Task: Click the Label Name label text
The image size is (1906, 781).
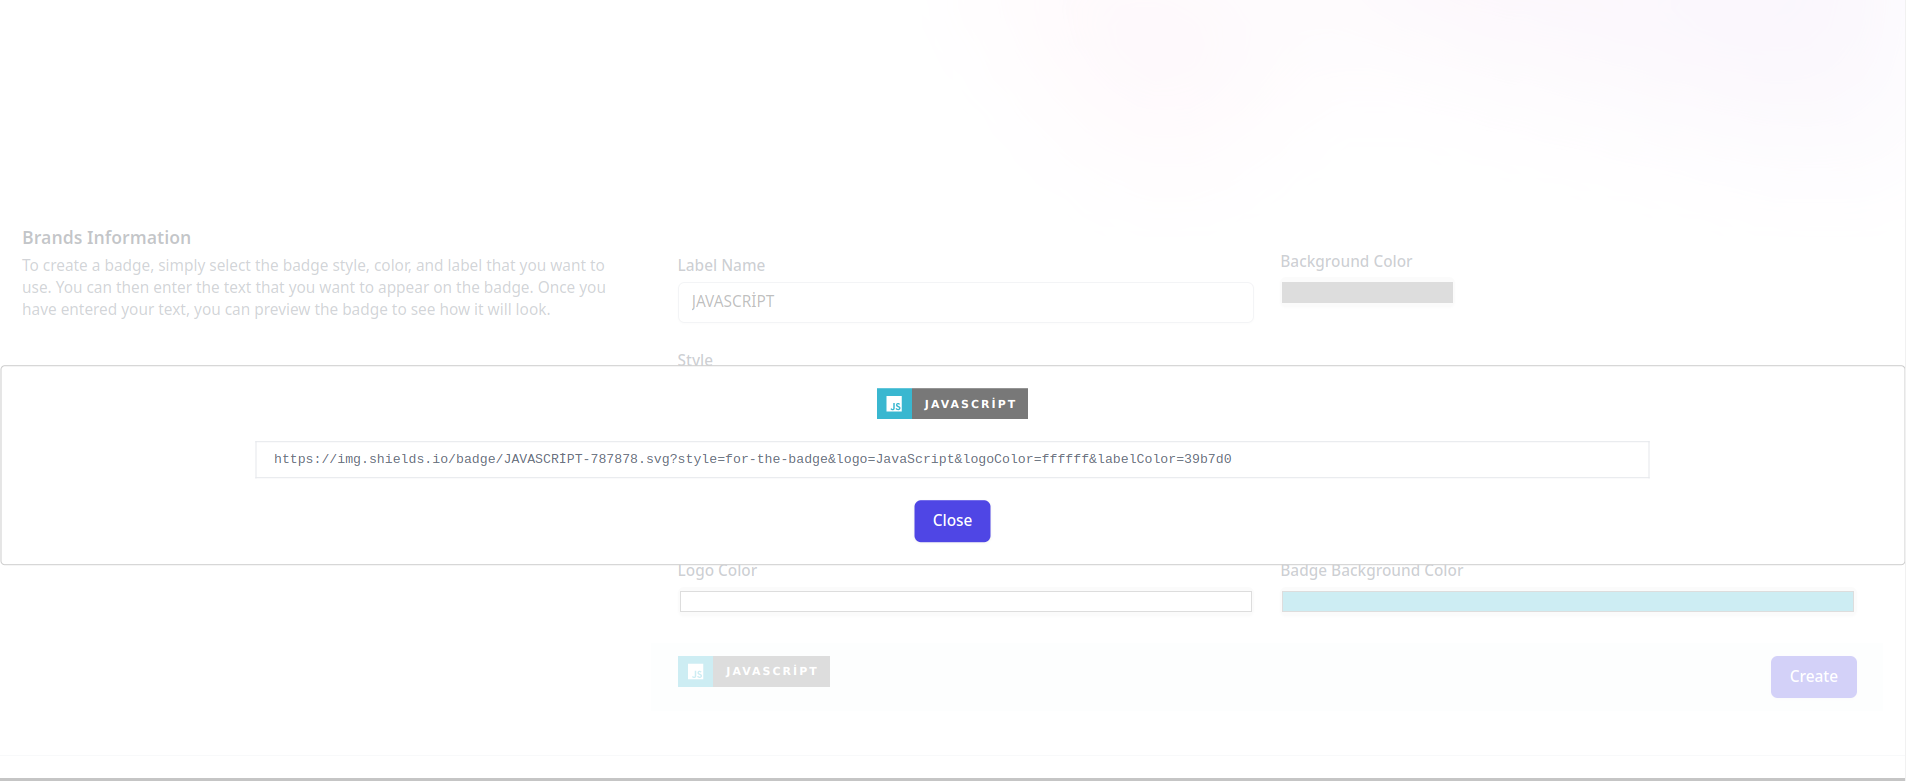Action: [721, 265]
